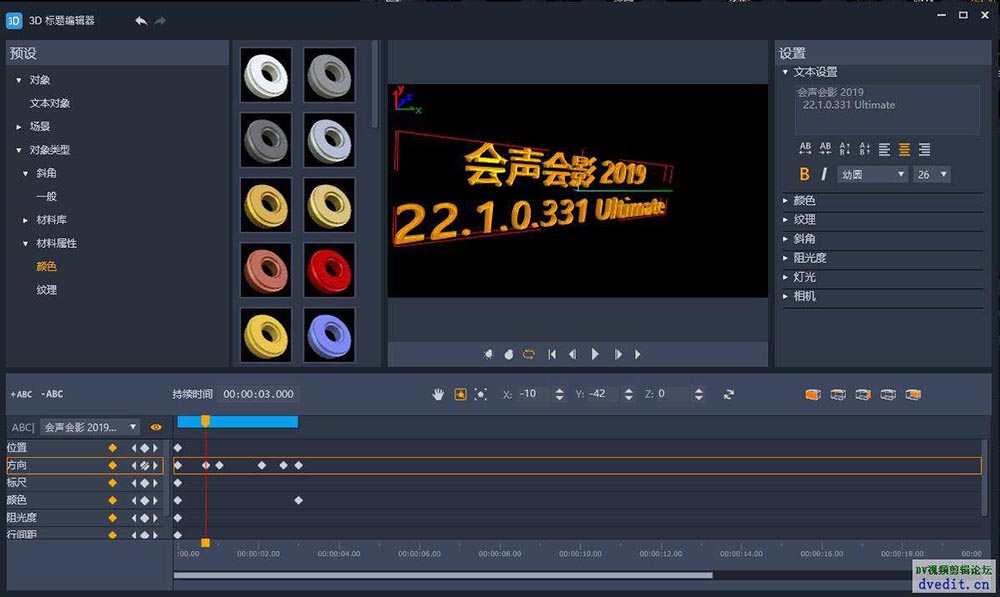
Task: Click the redo arrow in title bar
Action: click(160, 21)
